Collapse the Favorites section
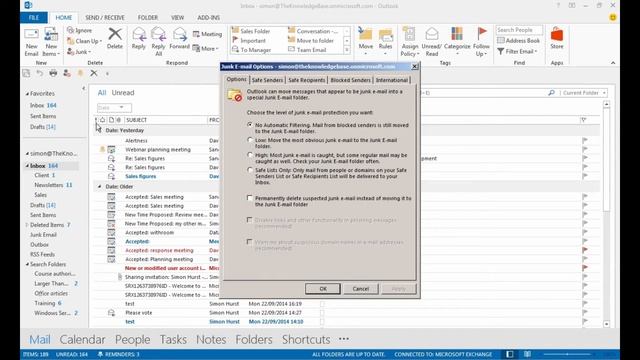640x360 pixels. [27, 94]
